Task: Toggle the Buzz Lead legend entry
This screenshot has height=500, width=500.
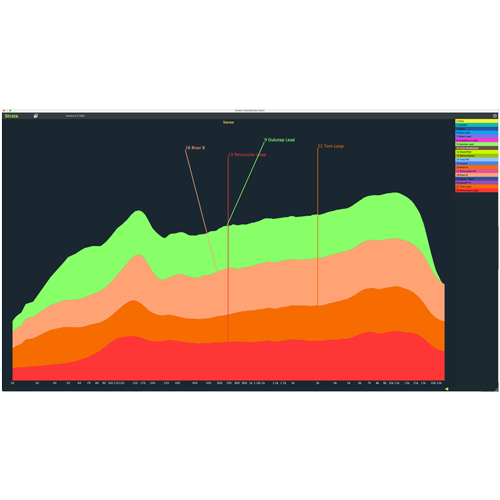Action: click(x=477, y=133)
